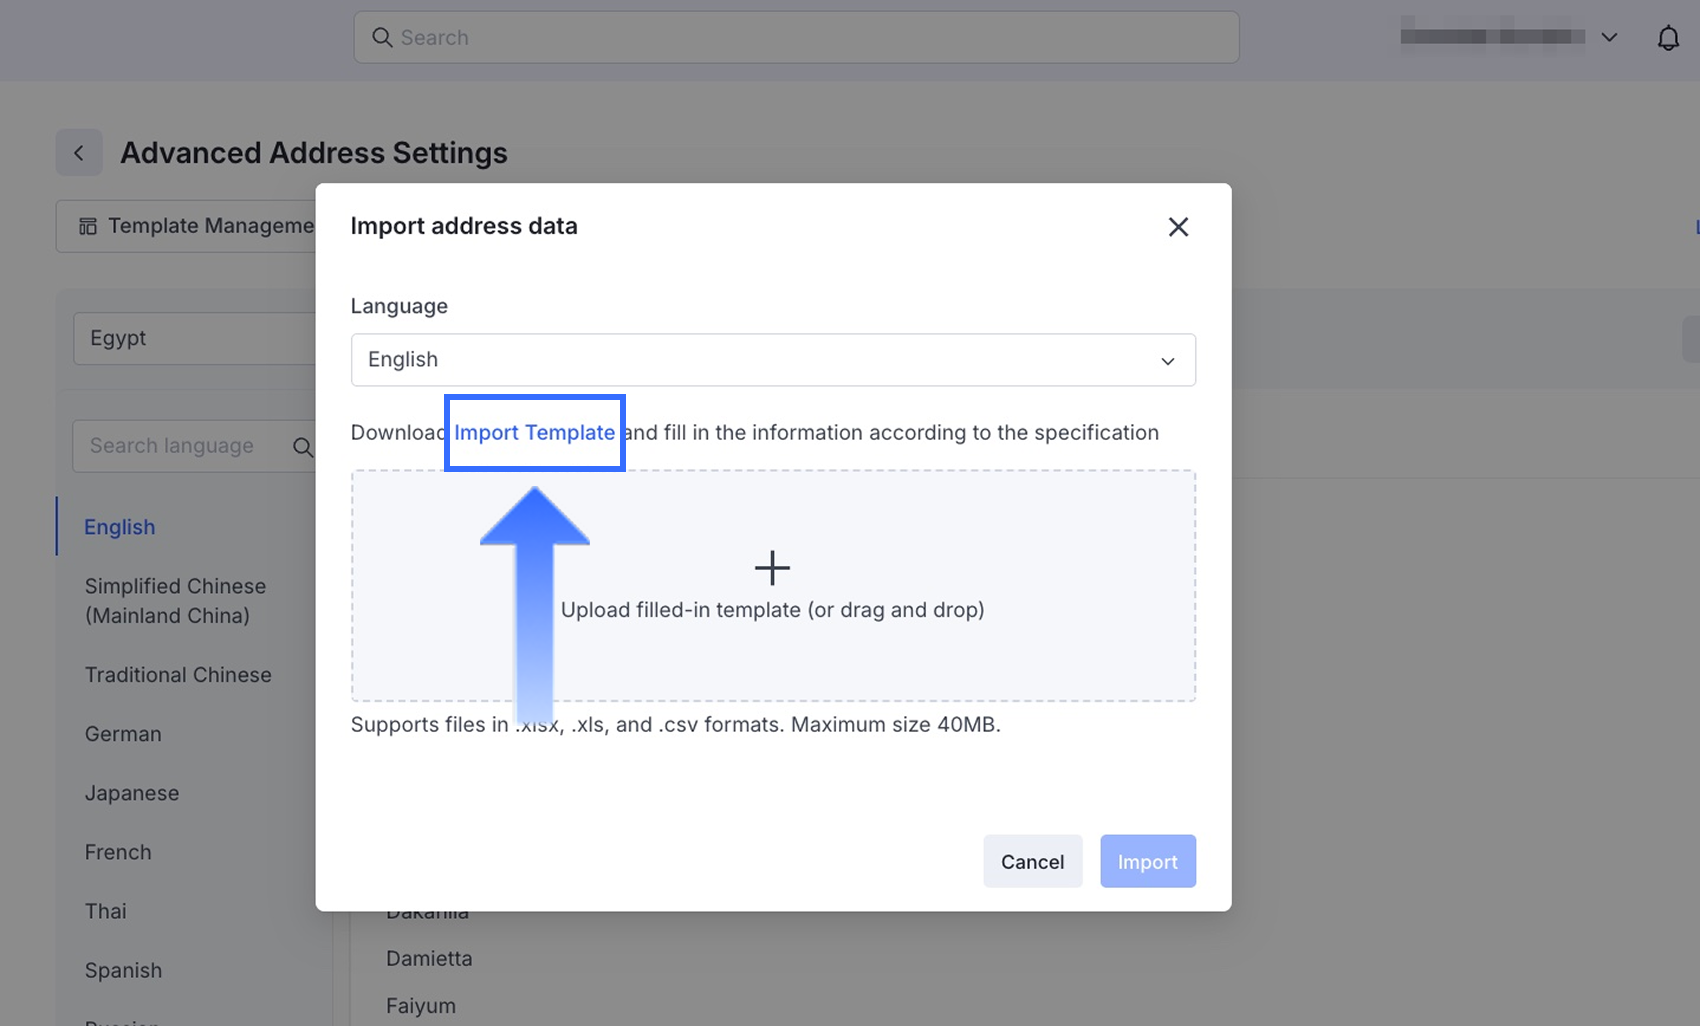Click the magnifier icon in Search language field
This screenshot has height=1026, width=1700.
click(x=302, y=447)
